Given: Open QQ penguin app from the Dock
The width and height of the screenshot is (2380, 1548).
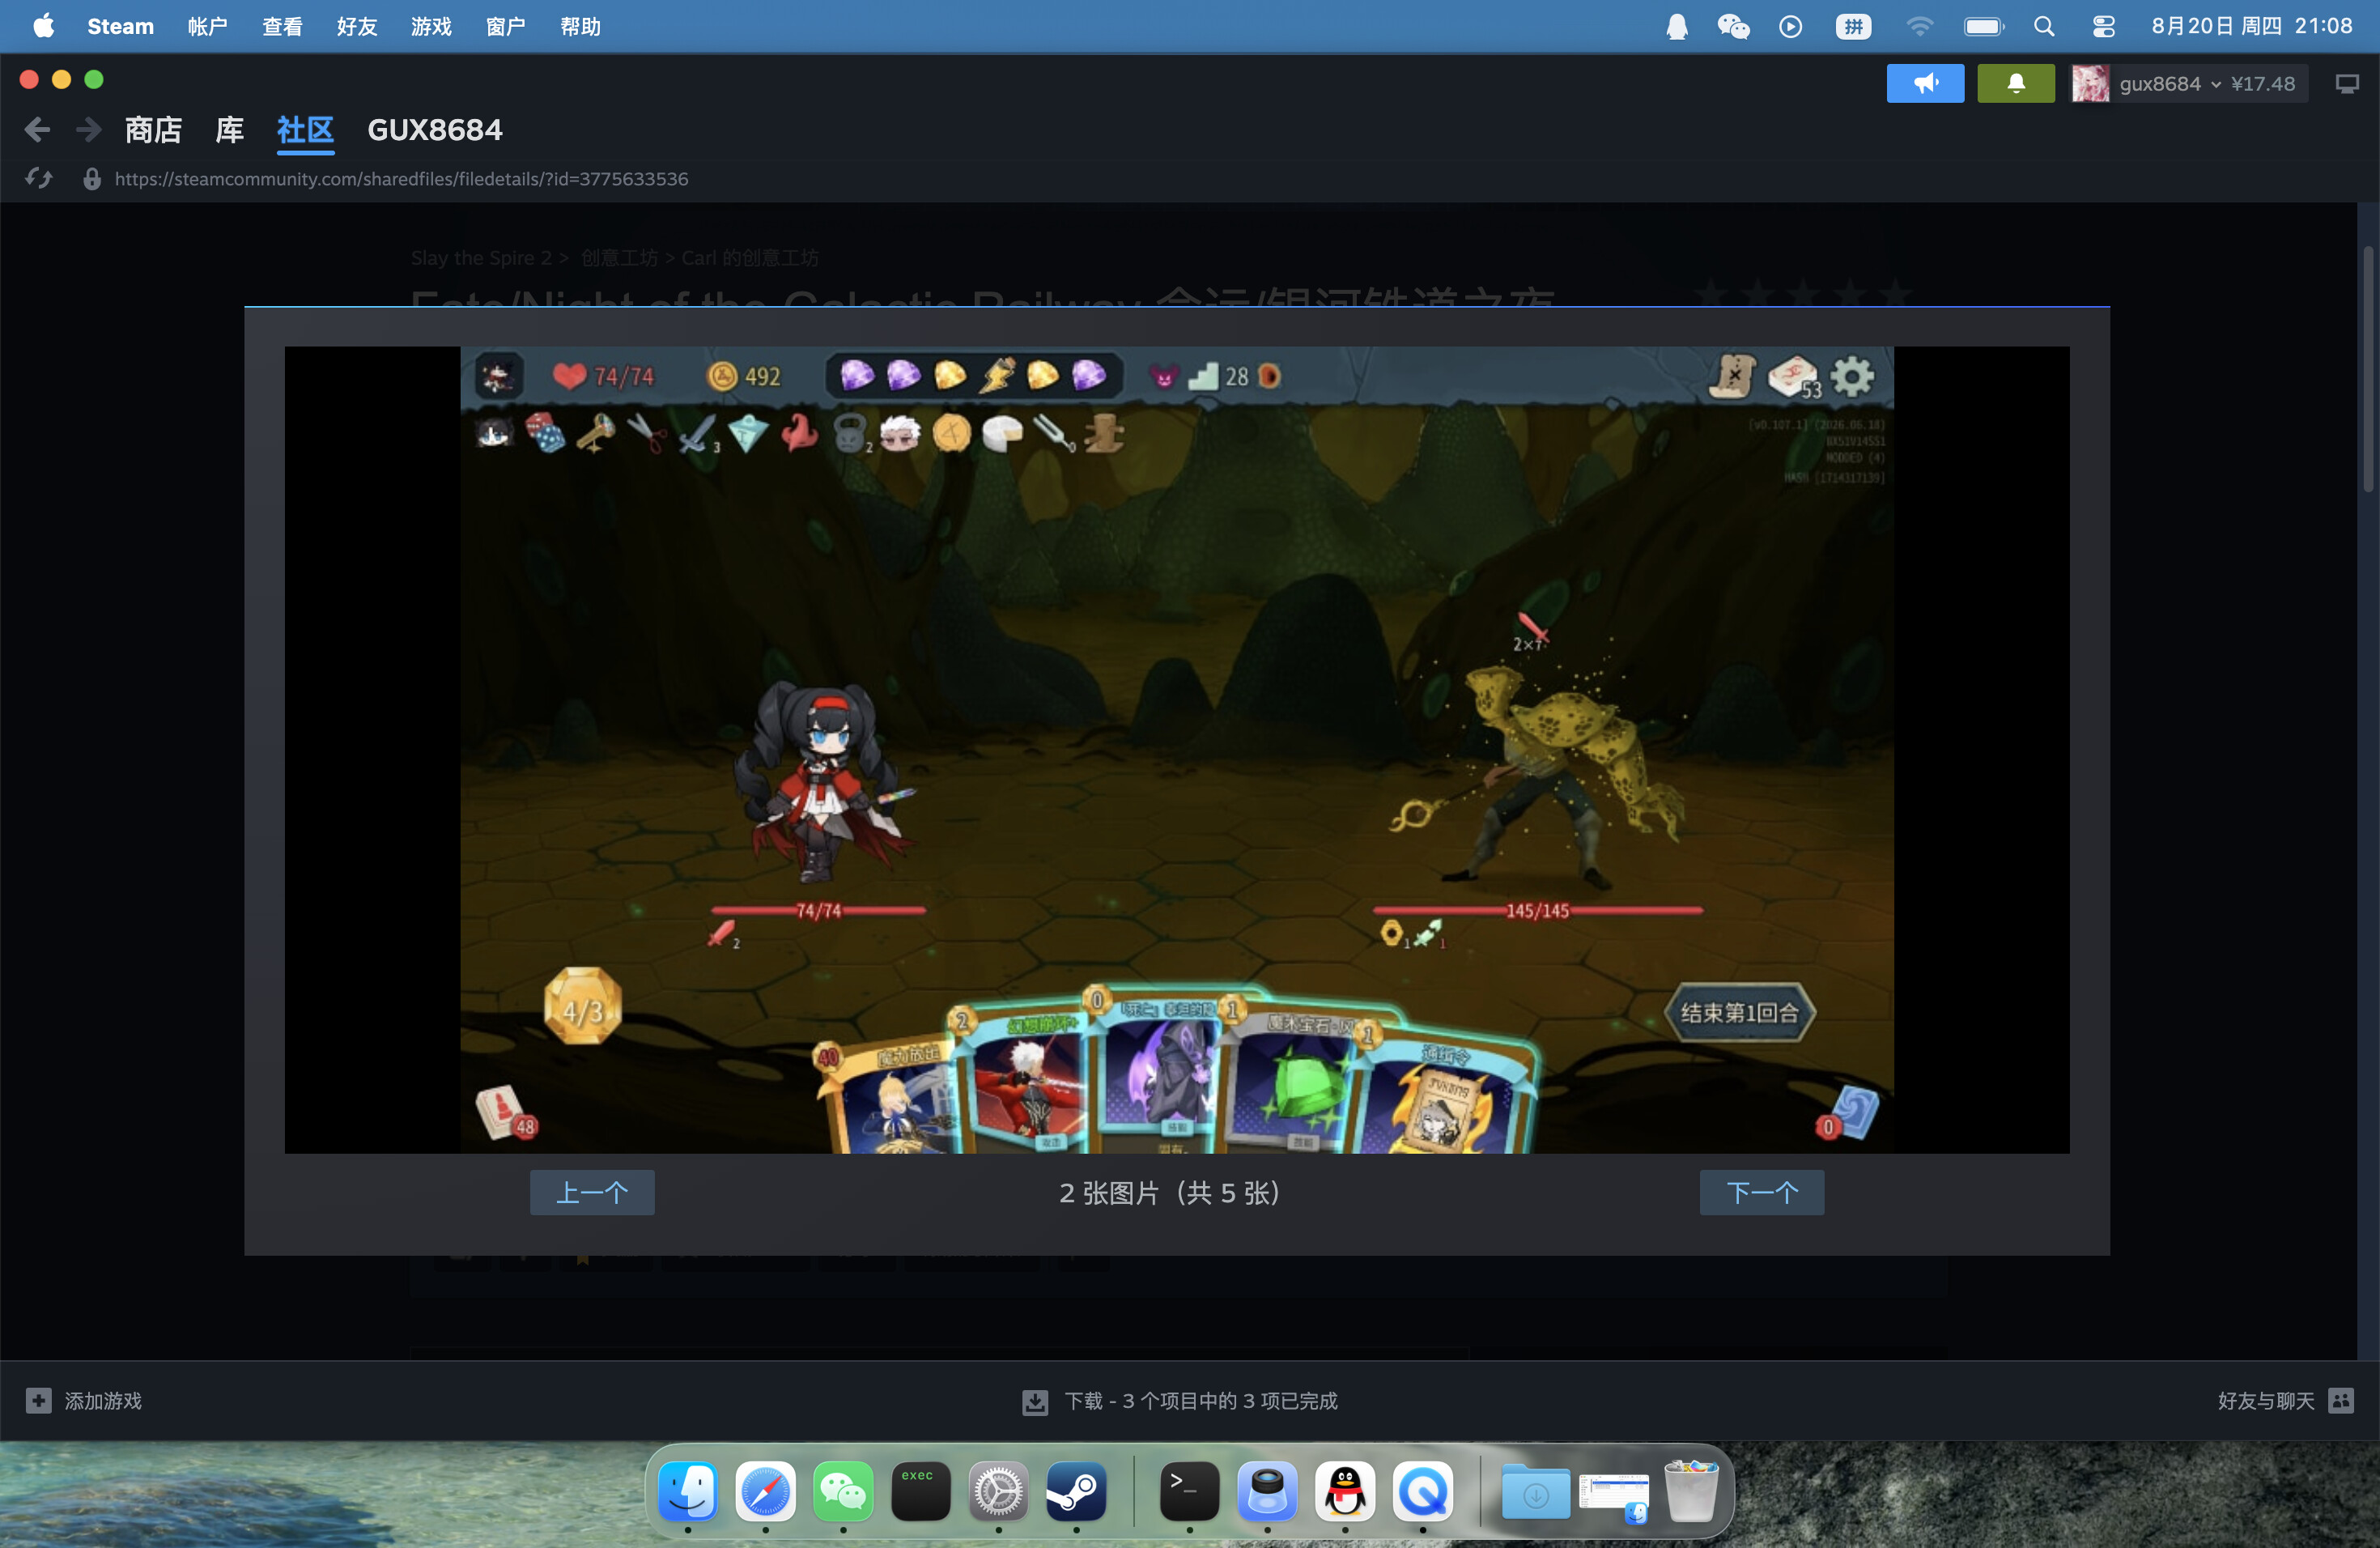Looking at the screenshot, I should coord(1345,1491).
